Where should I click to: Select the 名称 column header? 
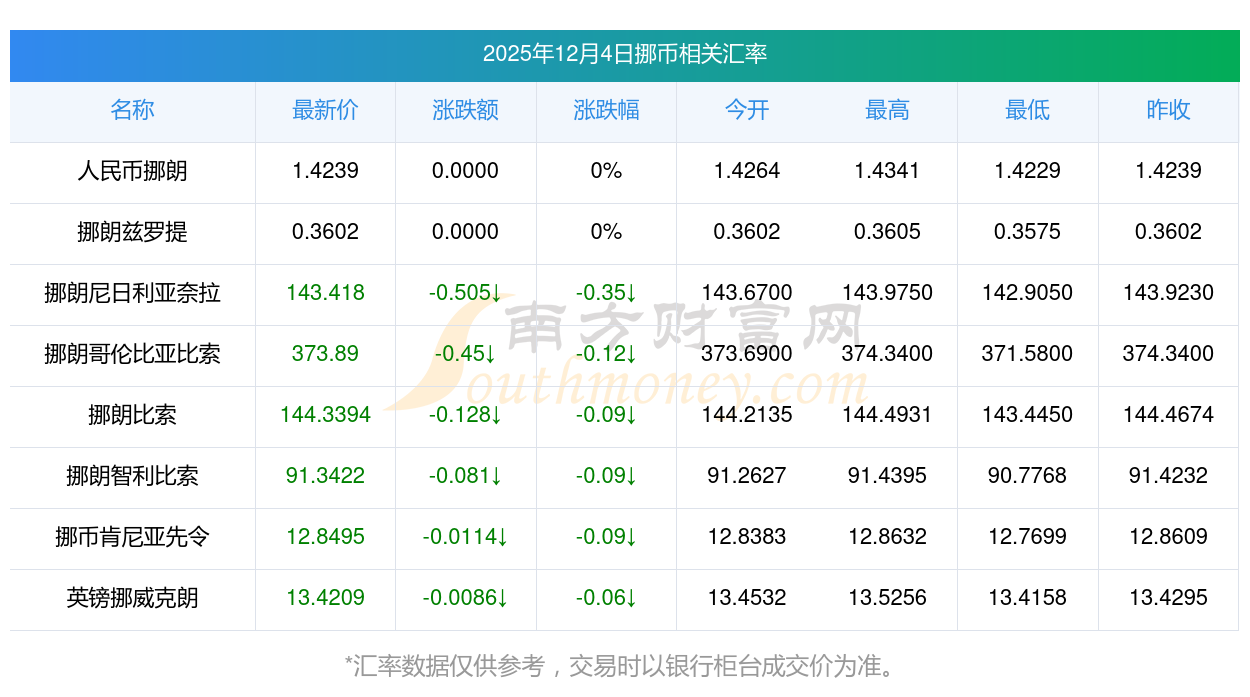132,110
